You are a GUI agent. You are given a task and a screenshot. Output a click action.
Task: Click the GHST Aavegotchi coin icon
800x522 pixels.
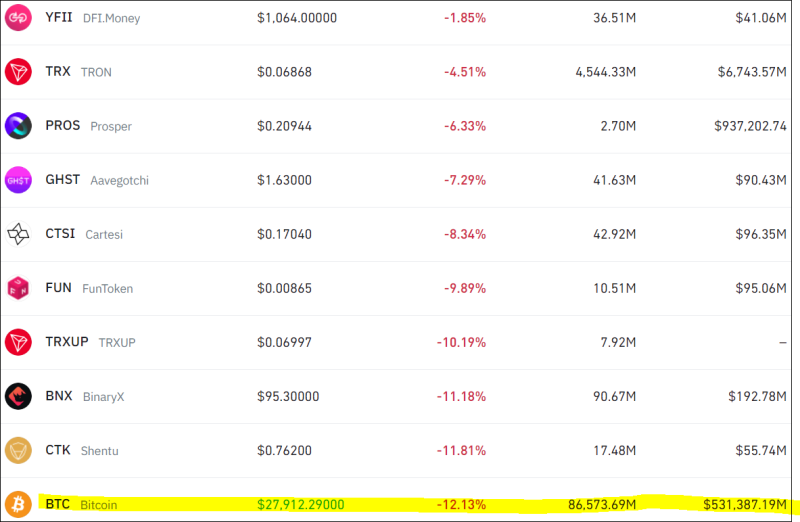click(x=18, y=180)
